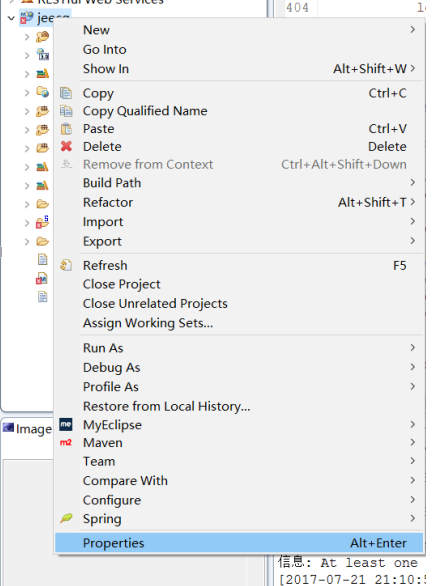Viewport: 436px width, 586px height.
Task: Click the F5 shortcut label
Action: (x=399, y=266)
